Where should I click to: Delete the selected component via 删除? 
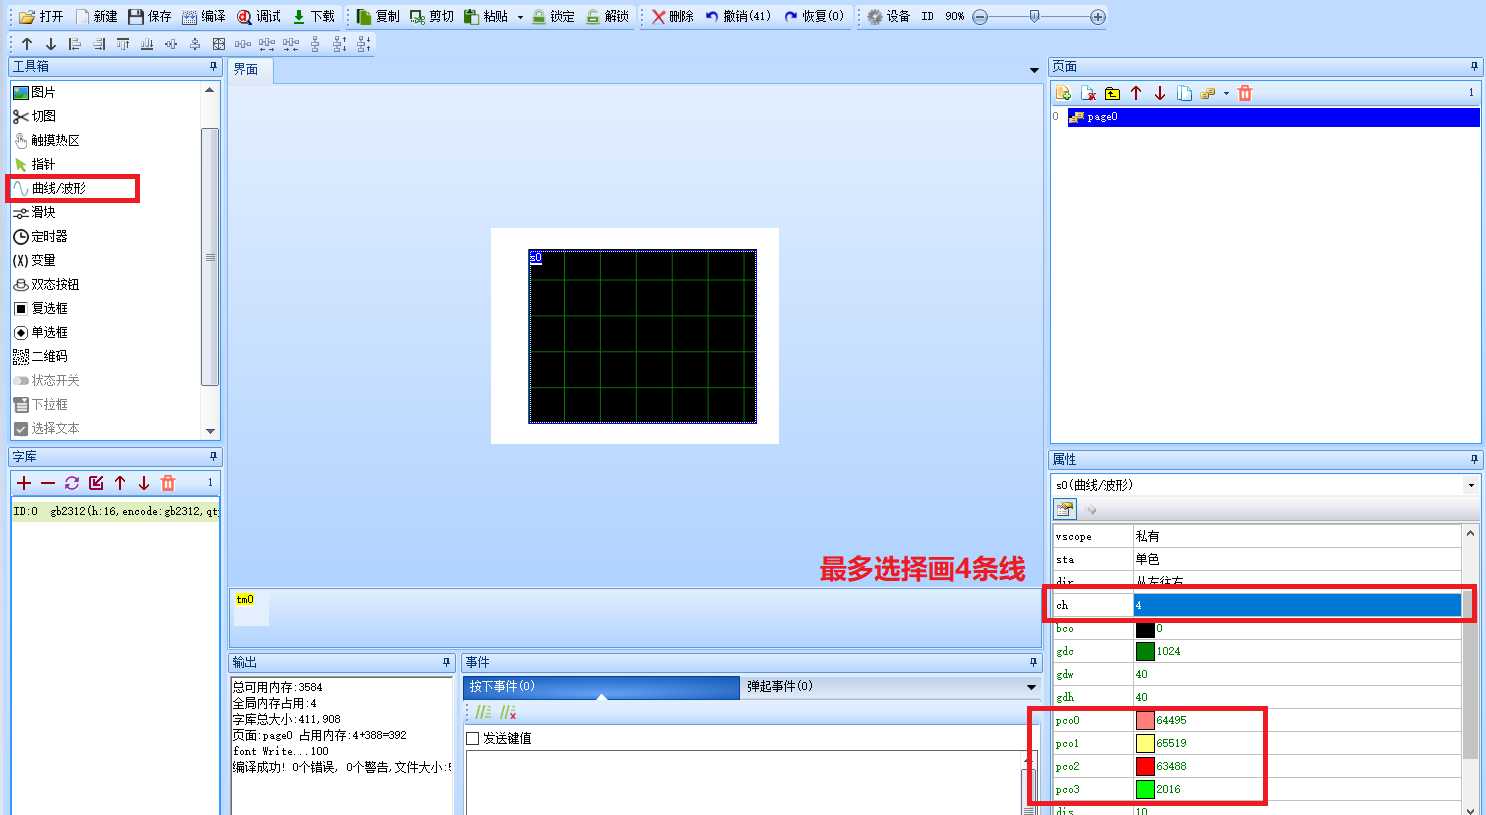[x=672, y=17]
